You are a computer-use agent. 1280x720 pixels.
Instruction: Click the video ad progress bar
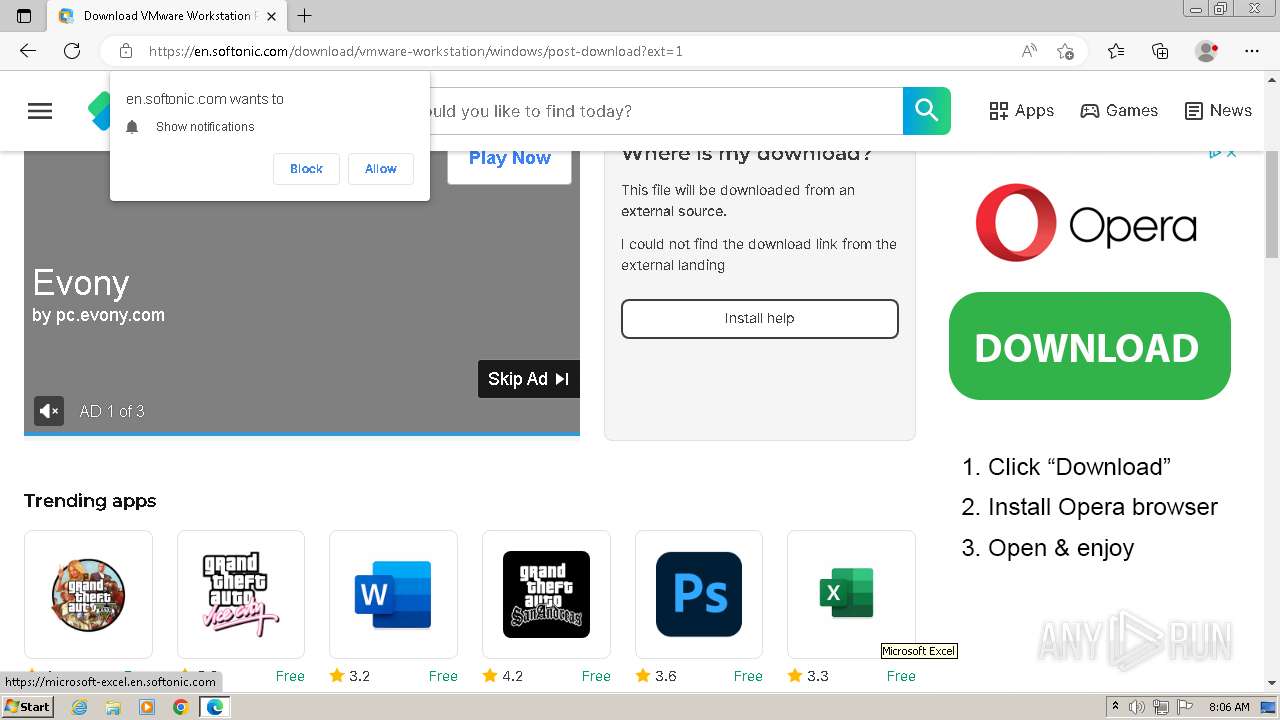(x=302, y=434)
